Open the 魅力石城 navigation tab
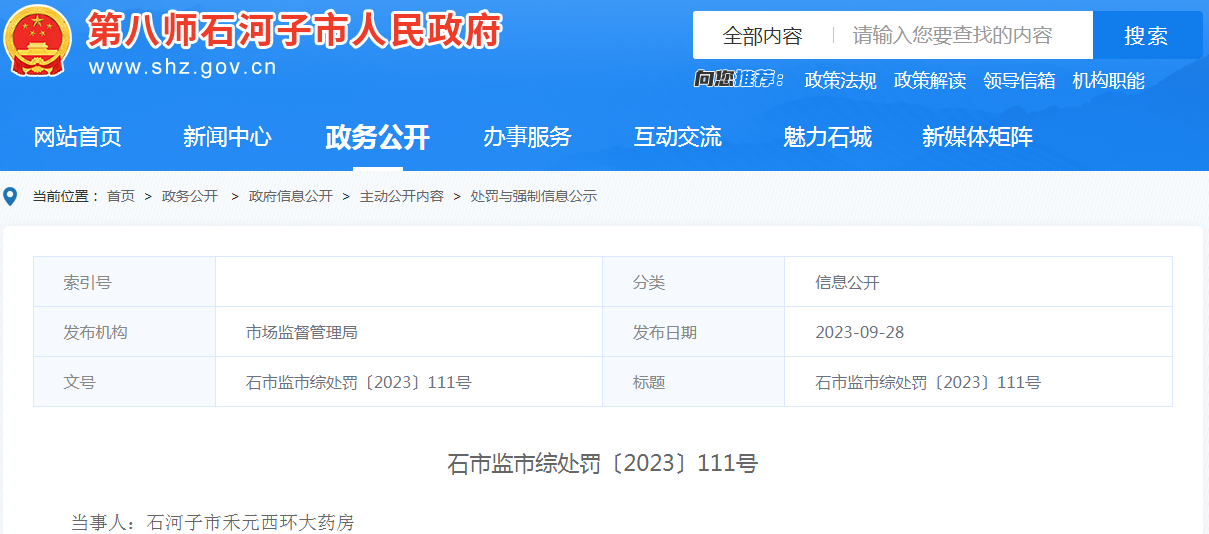 click(x=827, y=137)
